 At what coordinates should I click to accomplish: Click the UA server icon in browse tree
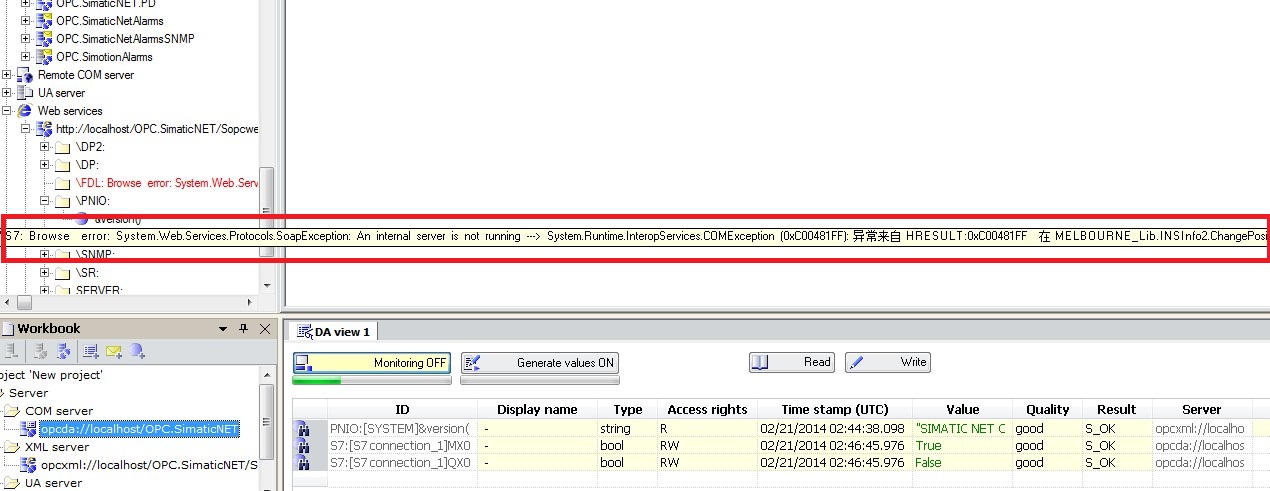click(x=25, y=93)
